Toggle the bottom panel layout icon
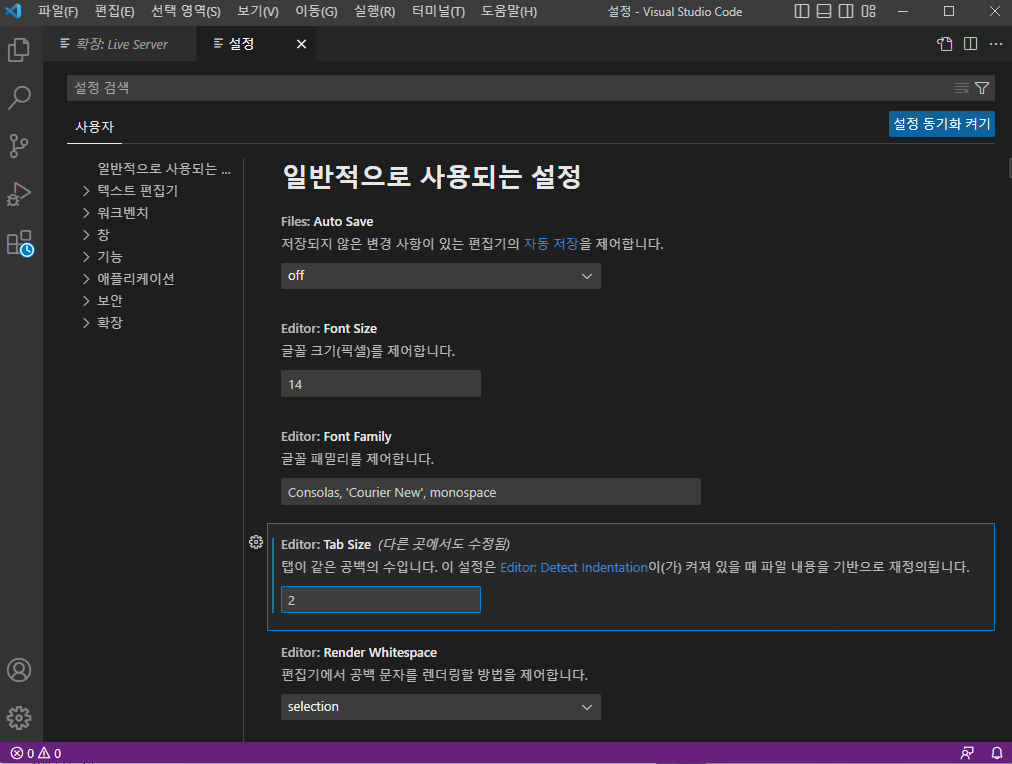This screenshot has height=764, width=1012. click(824, 11)
